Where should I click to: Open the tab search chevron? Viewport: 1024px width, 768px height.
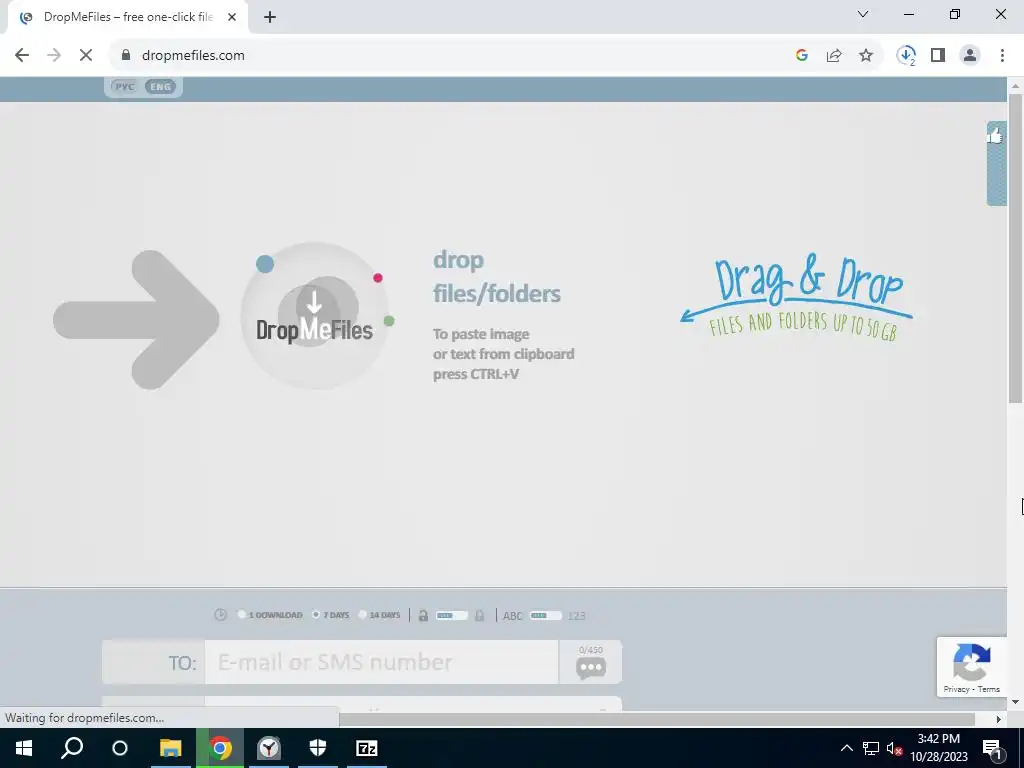863,14
